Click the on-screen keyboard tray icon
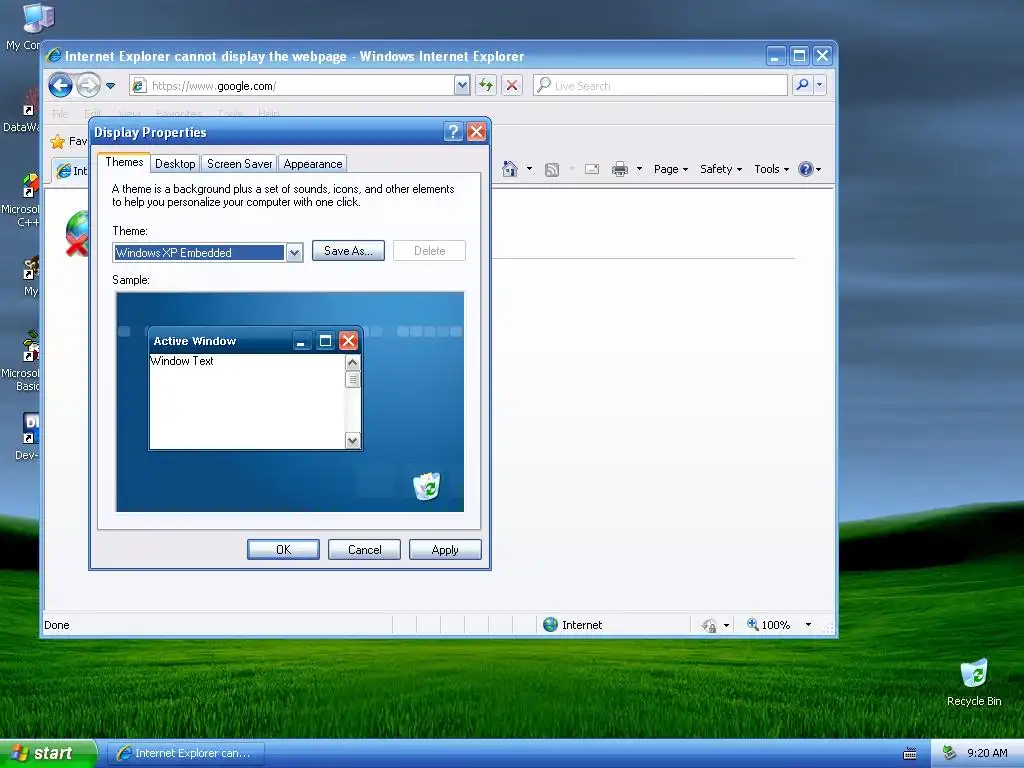Image resolution: width=1024 pixels, height=768 pixels. tap(910, 754)
